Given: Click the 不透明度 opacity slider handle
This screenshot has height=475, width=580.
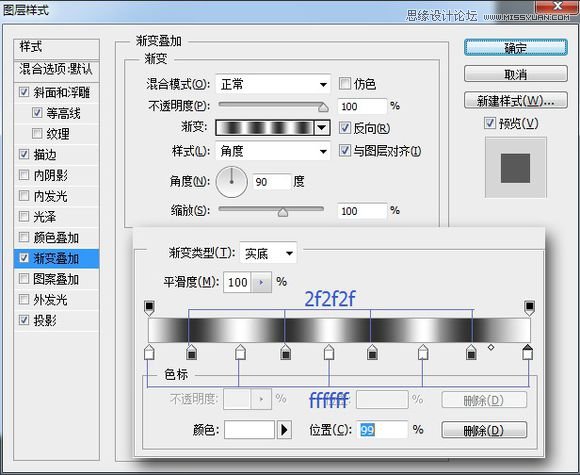Looking at the screenshot, I should point(323,108).
